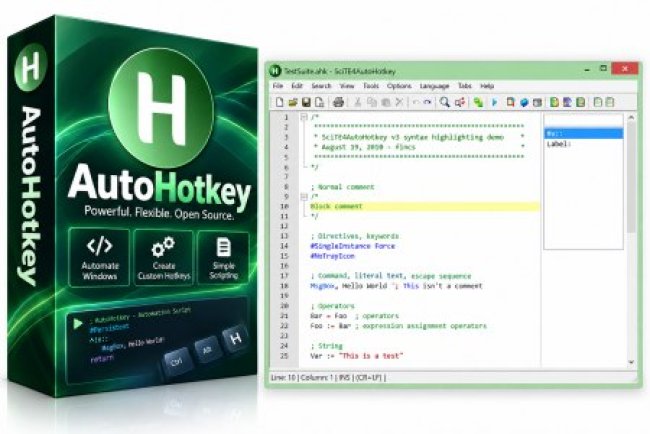Click the Print toolbar icon
This screenshot has height=434, width=650.
click(338, 102)
